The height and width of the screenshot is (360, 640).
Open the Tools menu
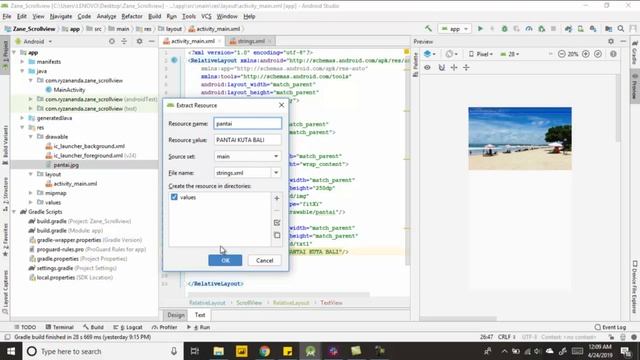189,16
